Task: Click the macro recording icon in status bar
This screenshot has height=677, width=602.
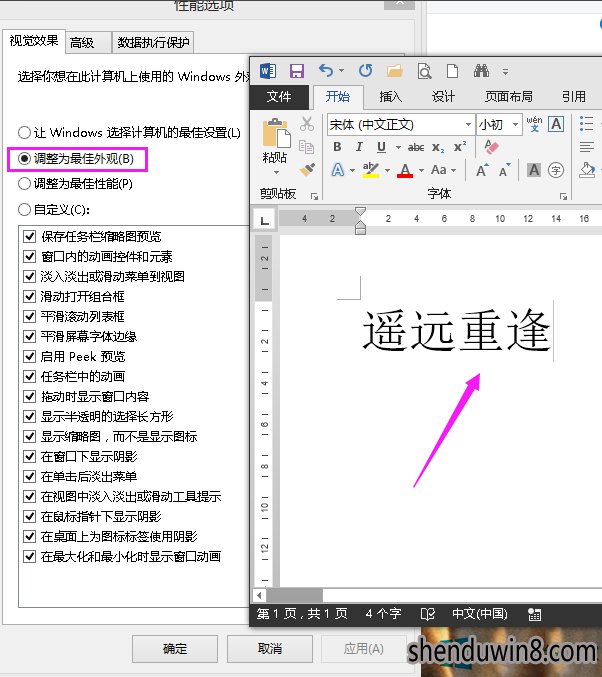Action: [x=534, y=614]
